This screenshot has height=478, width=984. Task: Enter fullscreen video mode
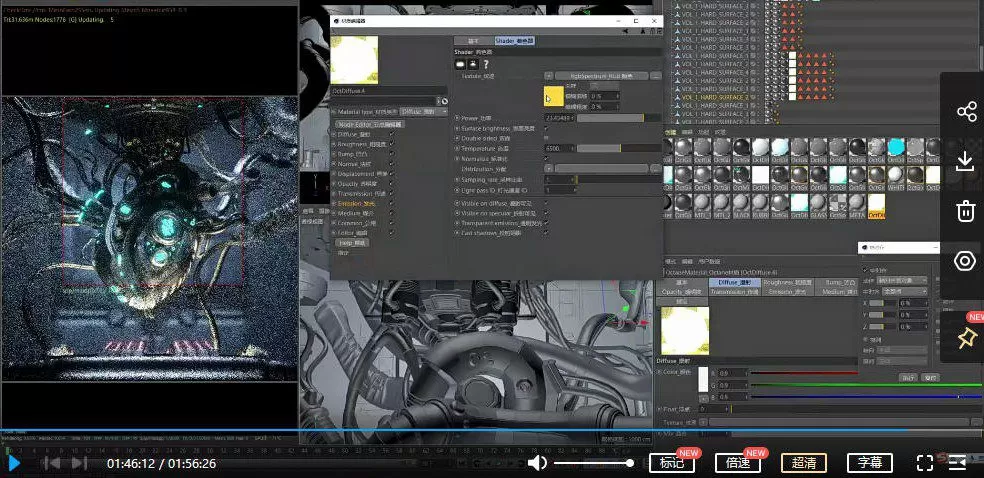(x=925, y=462)
